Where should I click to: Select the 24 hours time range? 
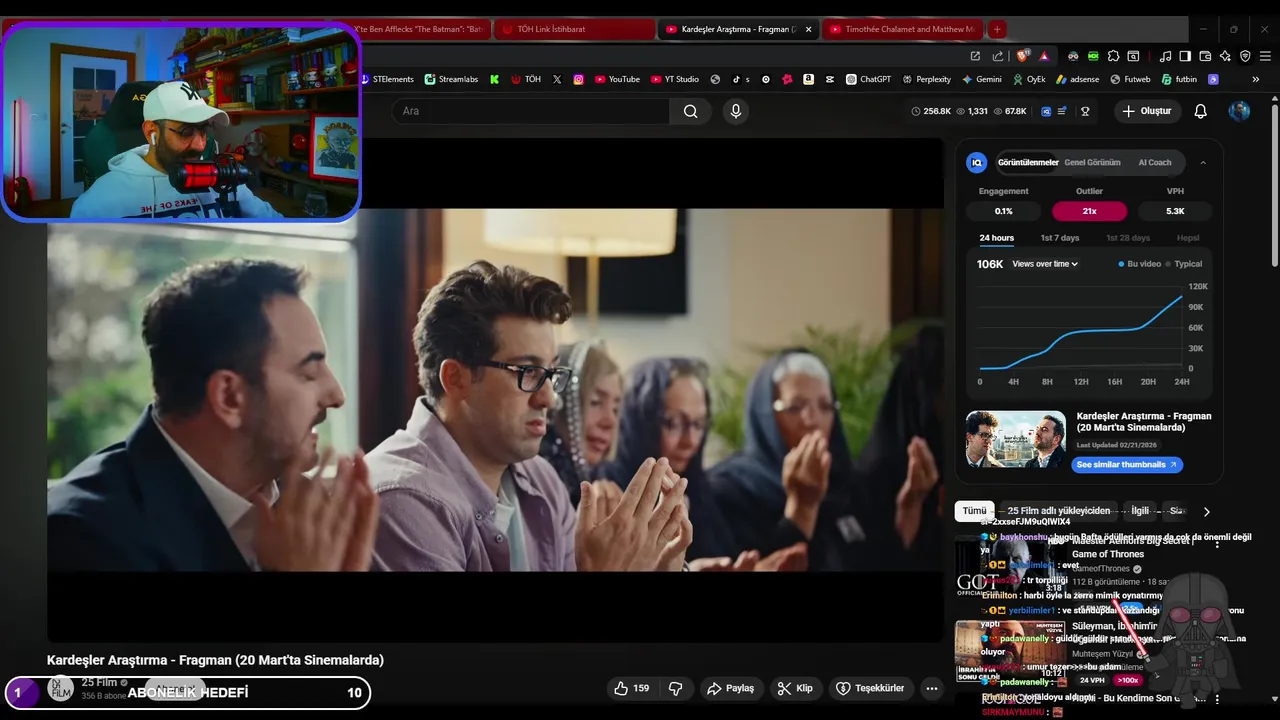click(x=996, y=238)
